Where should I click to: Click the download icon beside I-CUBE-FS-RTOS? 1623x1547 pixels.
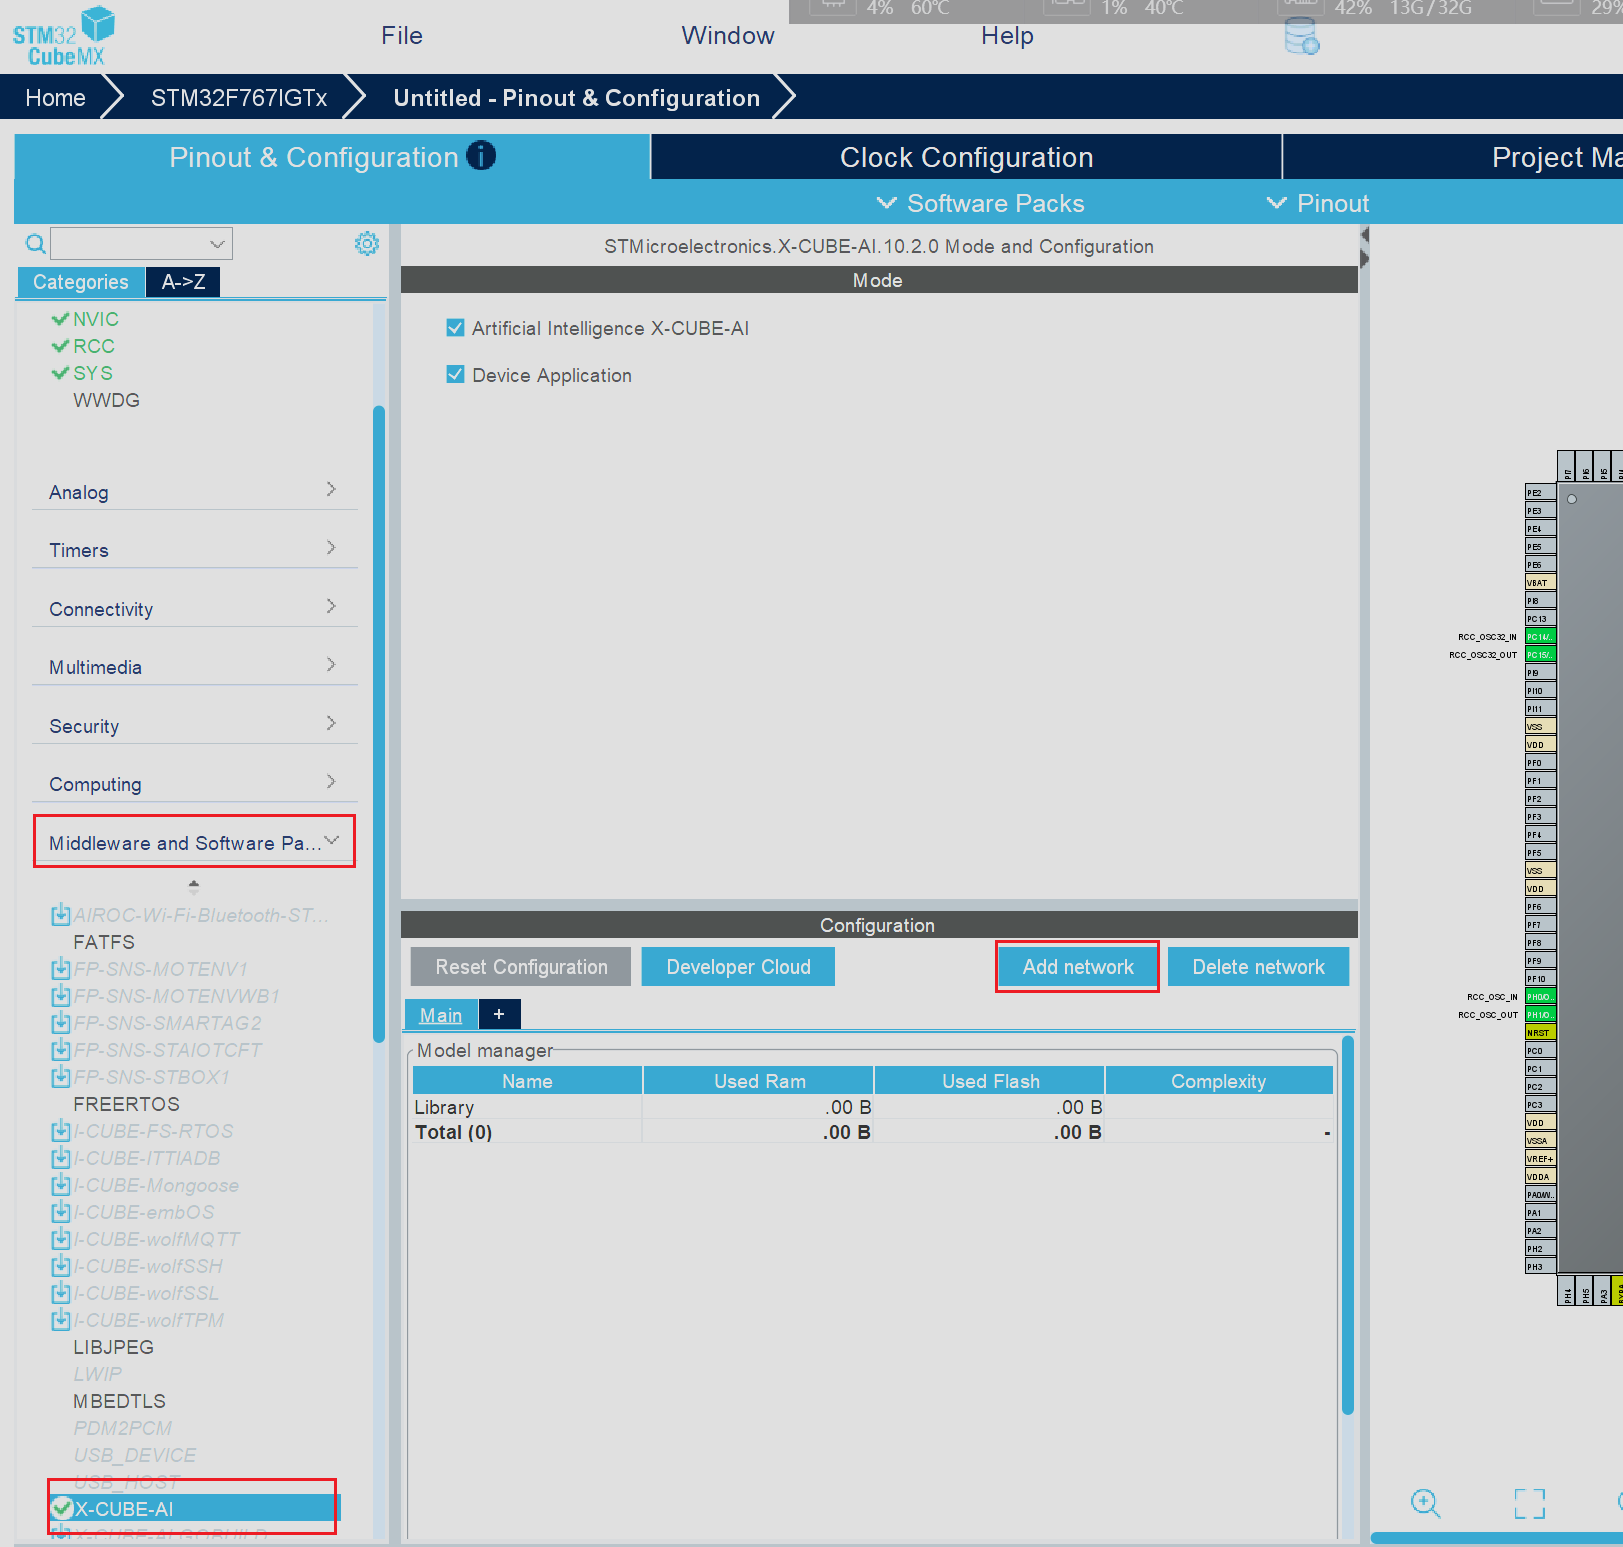point(61,1130)
